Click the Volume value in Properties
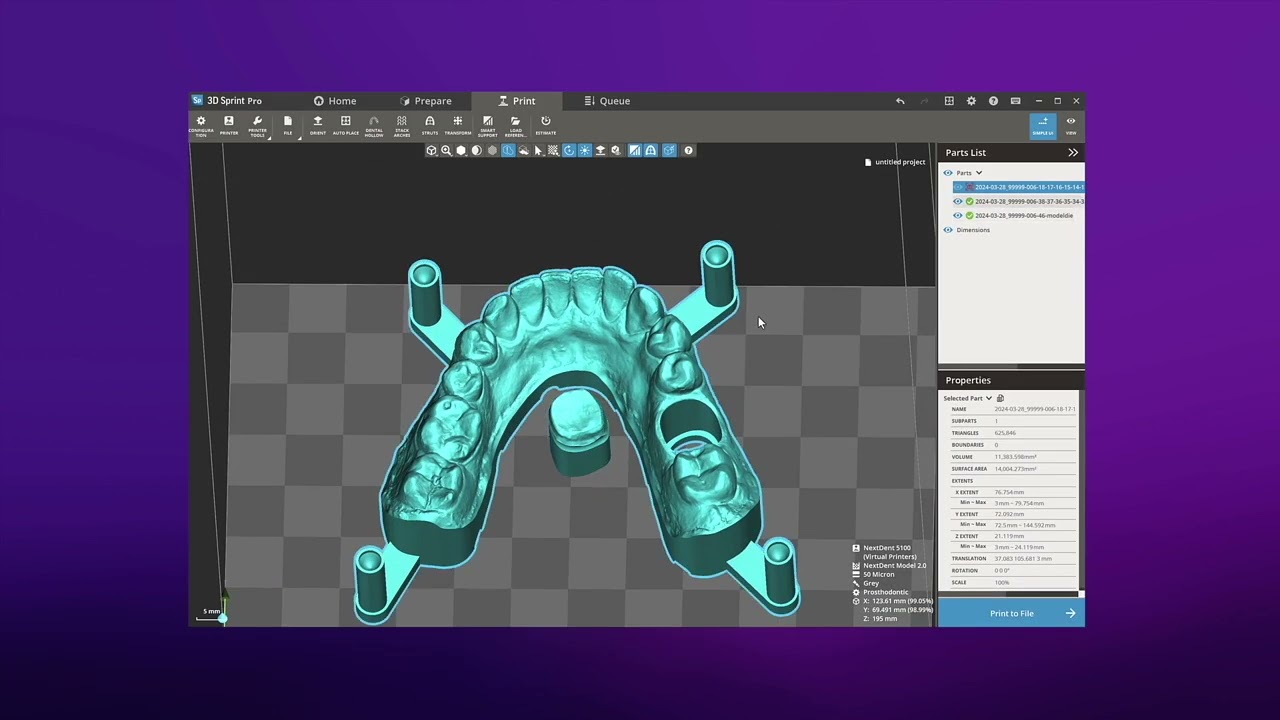The image size is (1280, 720). (x=1015, y=457)
